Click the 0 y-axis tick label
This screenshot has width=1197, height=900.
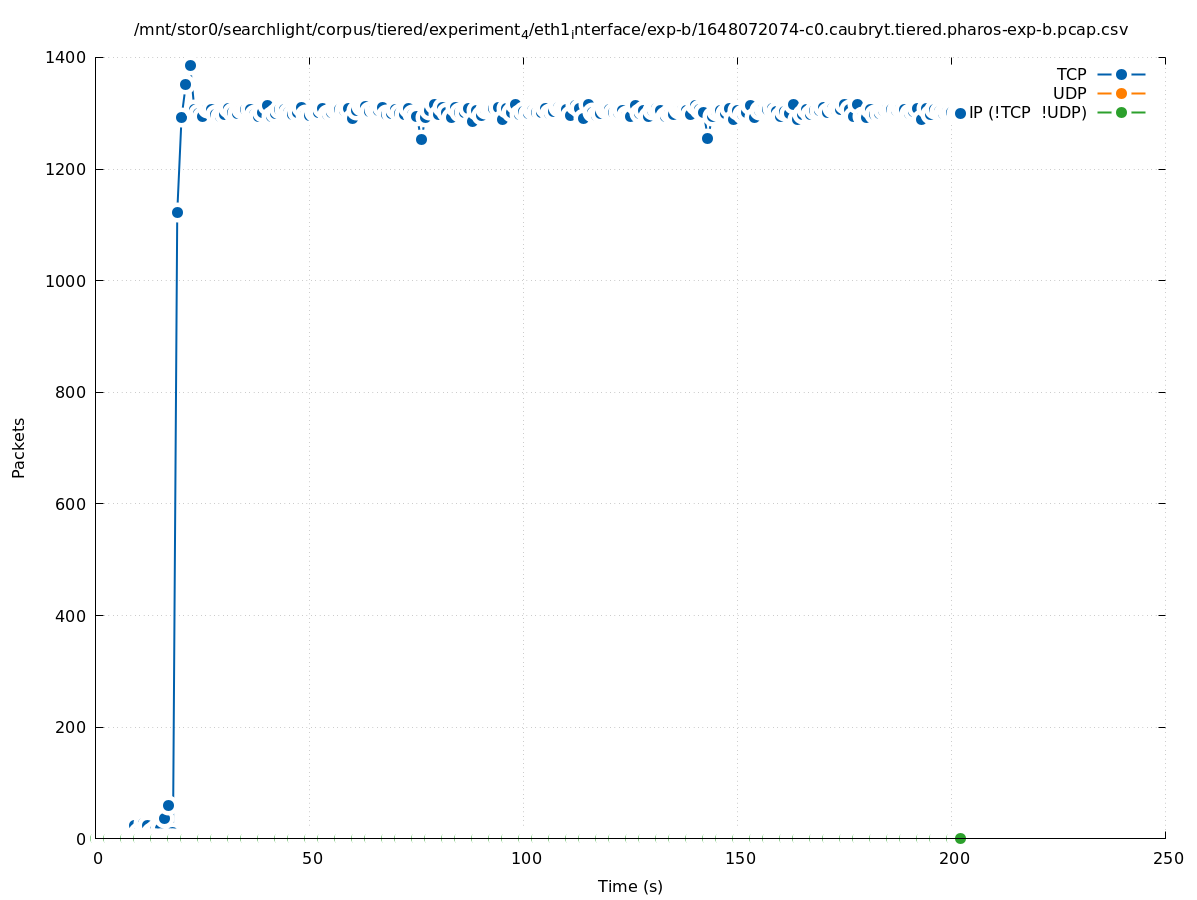[82, 838]
